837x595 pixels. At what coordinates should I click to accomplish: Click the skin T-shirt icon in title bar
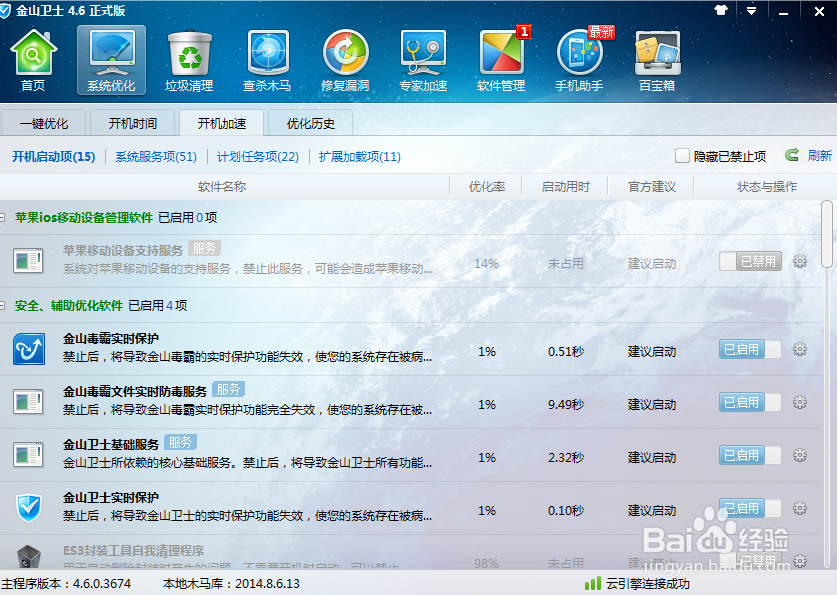(x=721, y=11)
